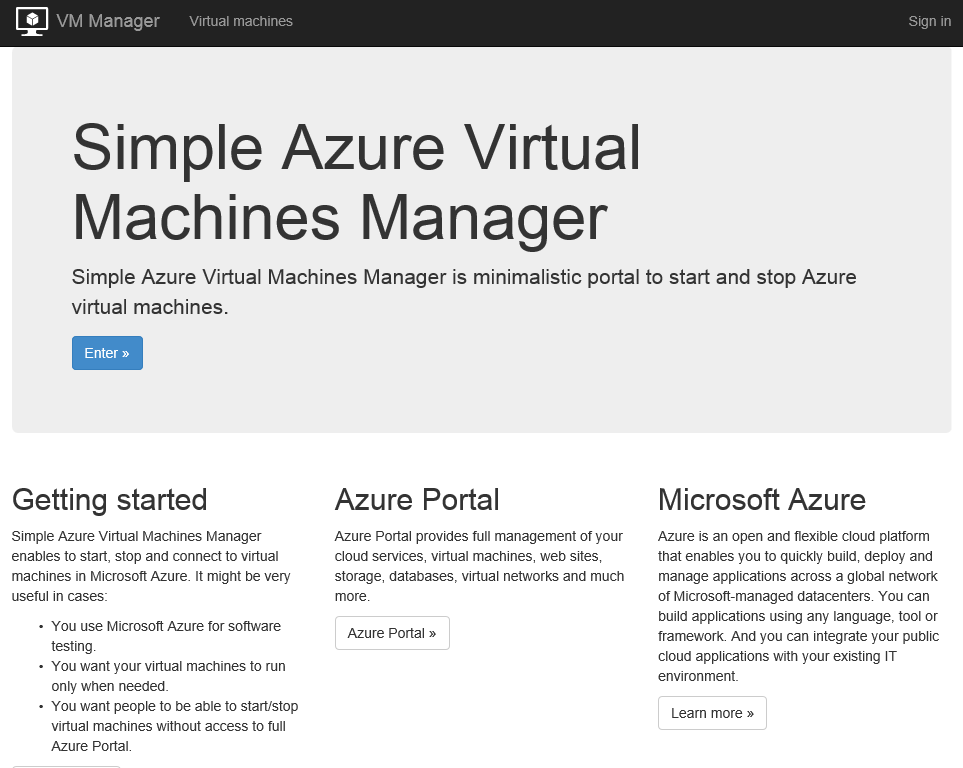Screen dimensions: 963x768
Task: Click the Azure Portal section heading
Action: [x=417, y=500]
